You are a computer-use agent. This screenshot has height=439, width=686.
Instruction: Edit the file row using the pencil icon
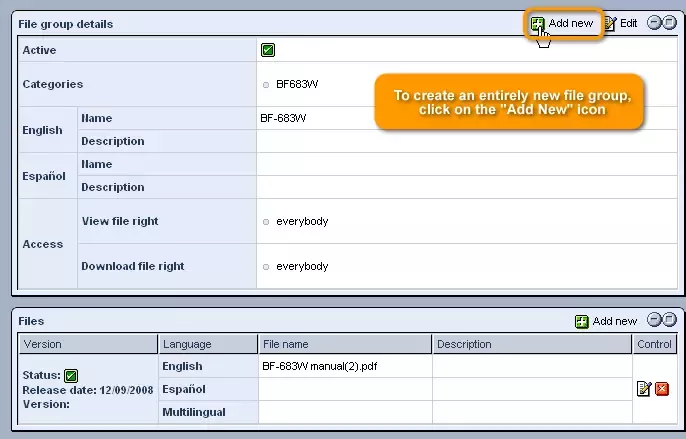click(644, 389)
